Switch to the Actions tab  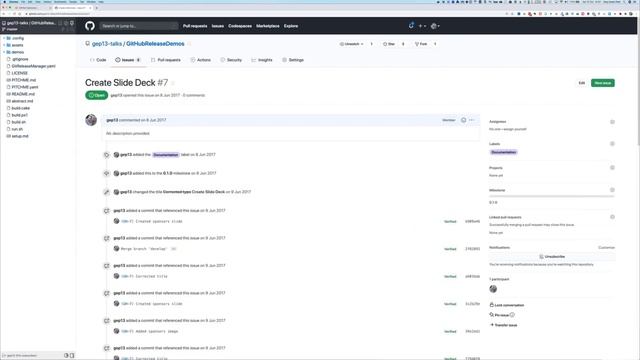[x=200, y=60]
